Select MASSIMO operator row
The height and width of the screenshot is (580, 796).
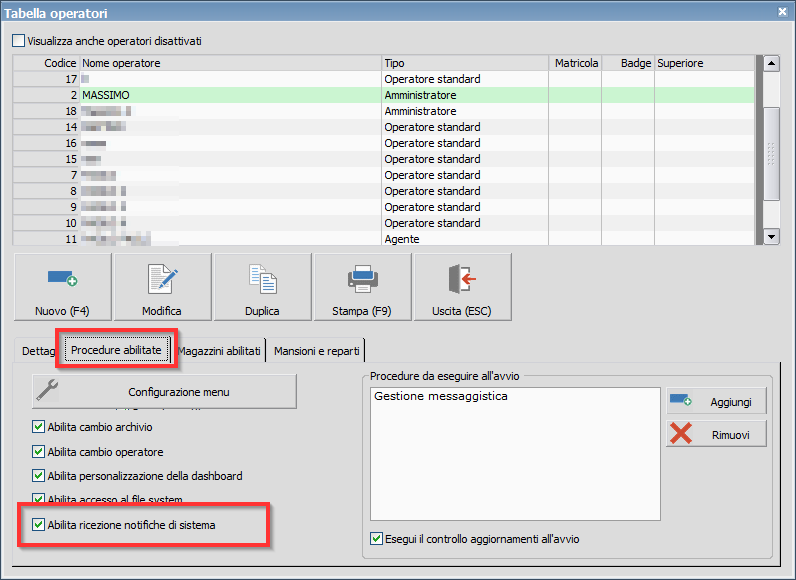[230, 95]
